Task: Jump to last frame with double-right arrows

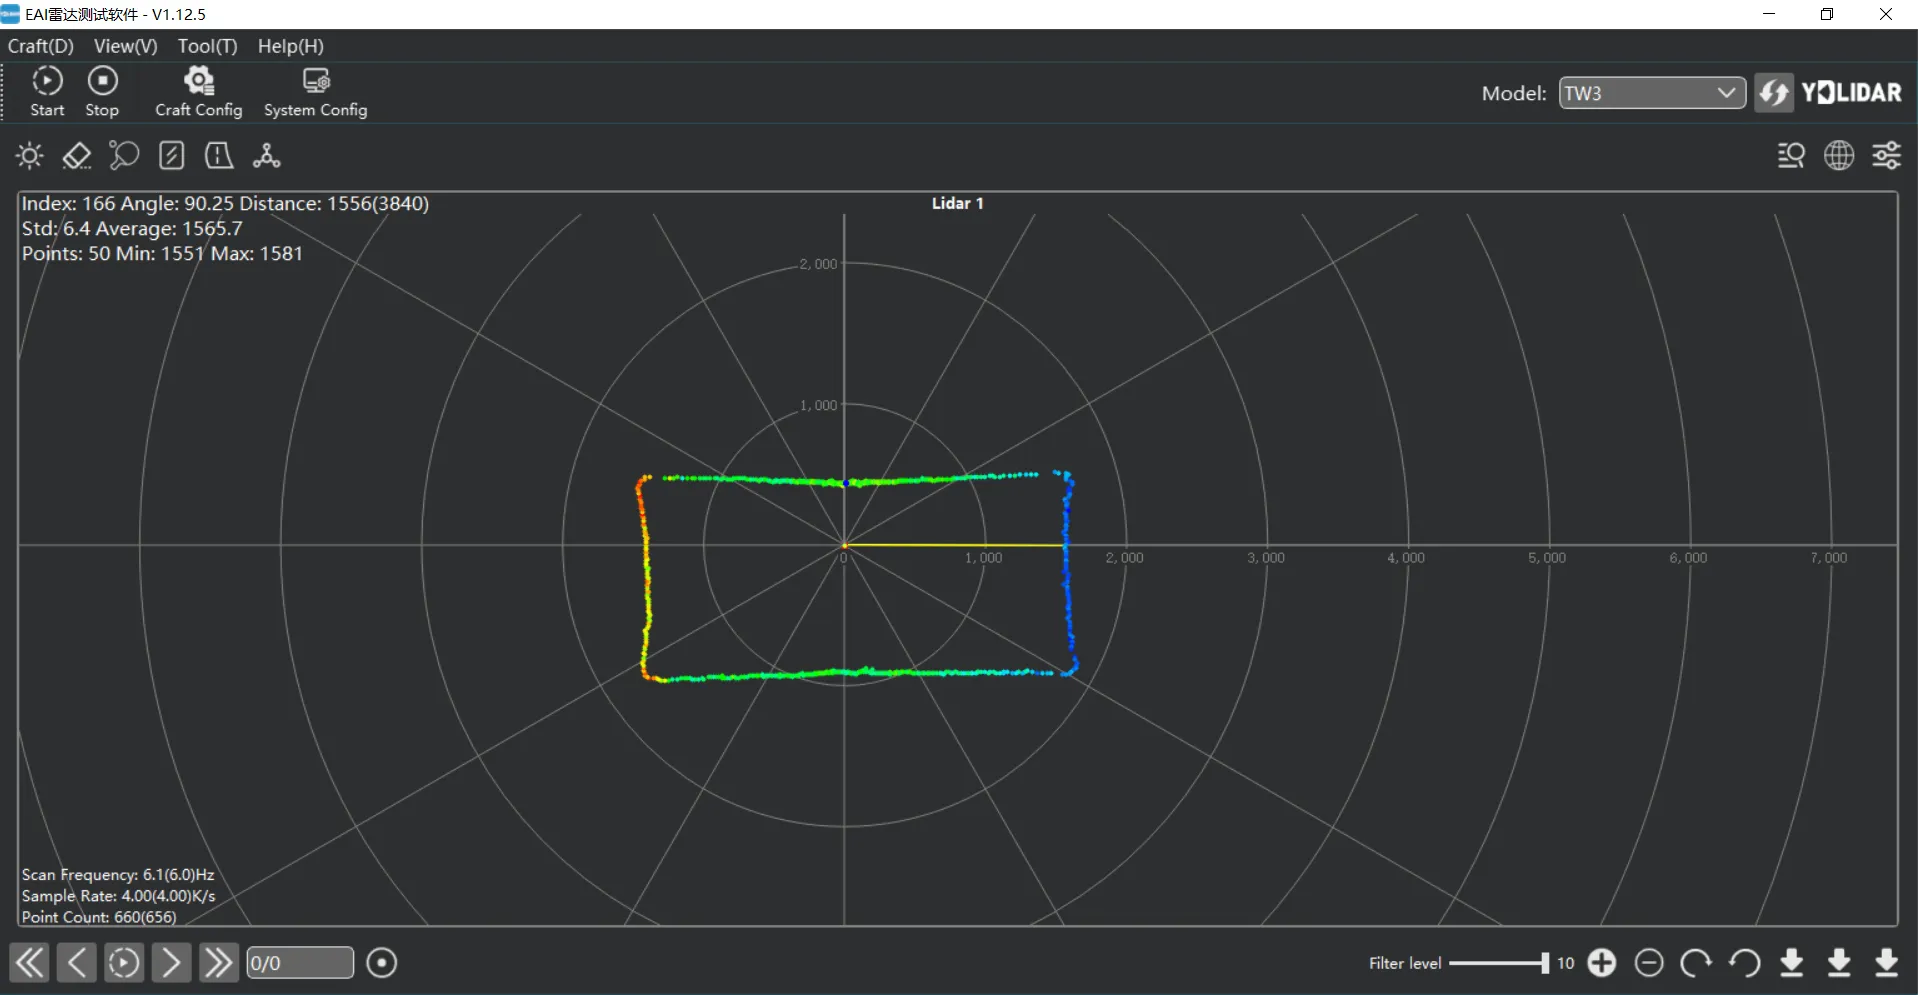Action: click(x=218, y=963)
